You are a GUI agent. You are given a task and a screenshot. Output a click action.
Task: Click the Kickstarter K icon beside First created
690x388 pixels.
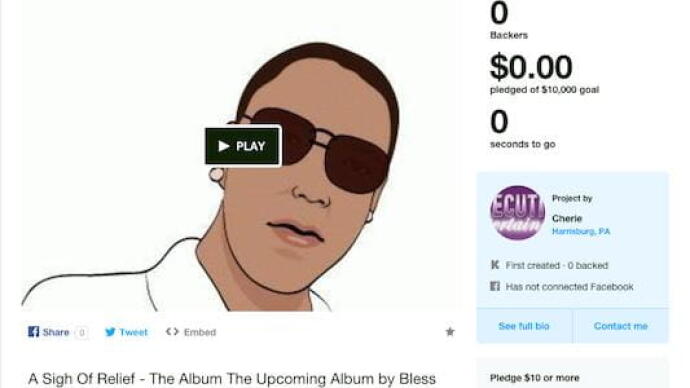point(495,265)
